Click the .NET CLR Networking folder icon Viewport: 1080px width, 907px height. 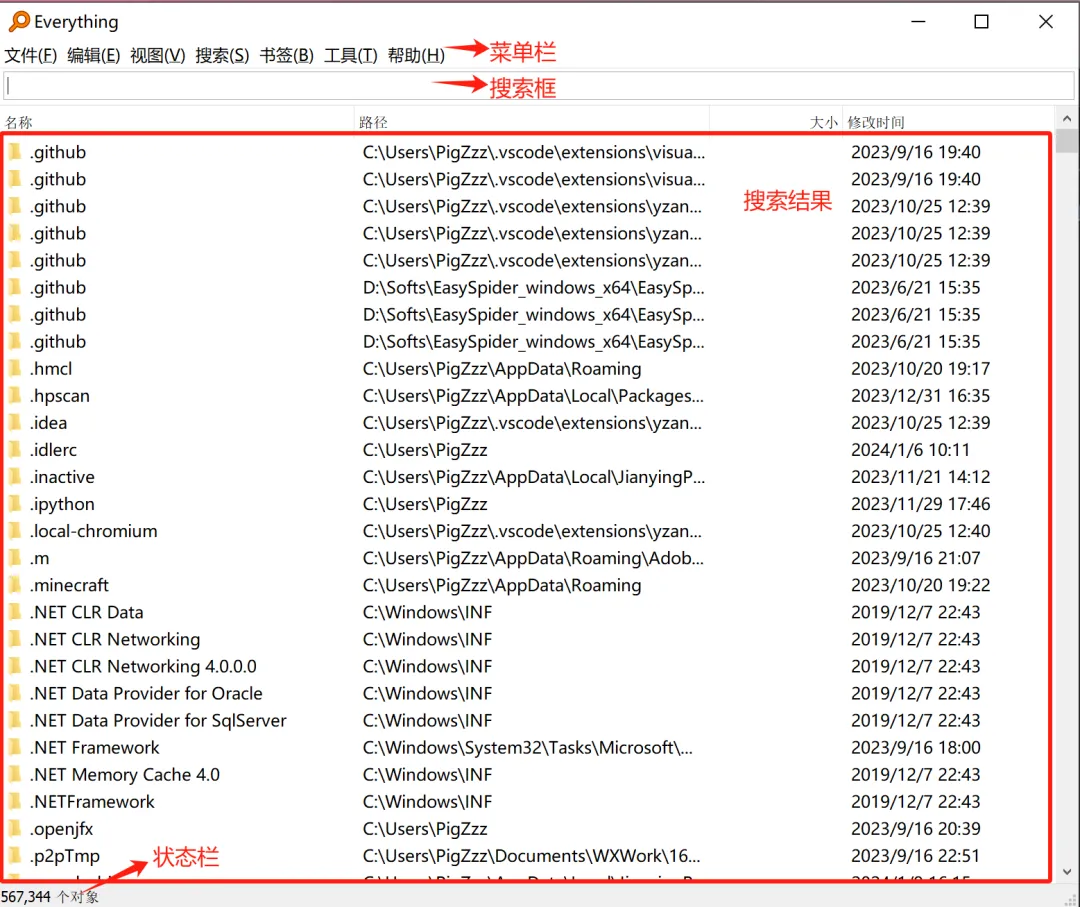15,639
